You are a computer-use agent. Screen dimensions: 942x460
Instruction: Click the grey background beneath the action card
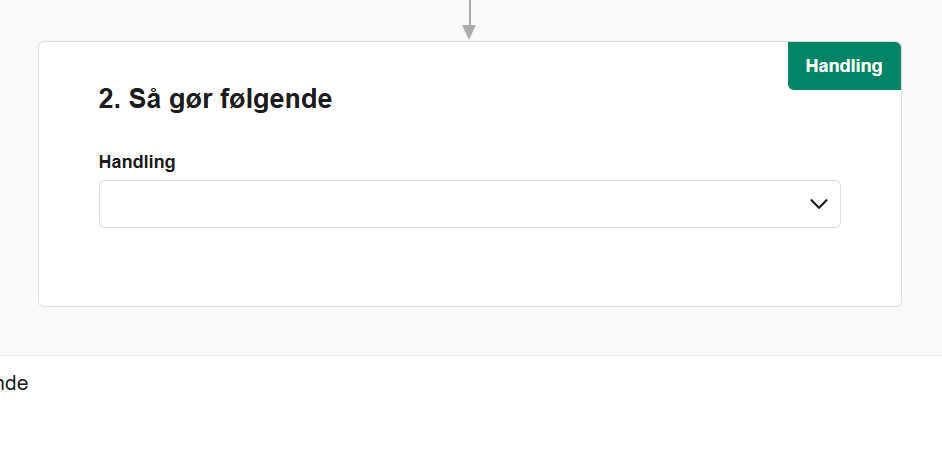(469, 330)
